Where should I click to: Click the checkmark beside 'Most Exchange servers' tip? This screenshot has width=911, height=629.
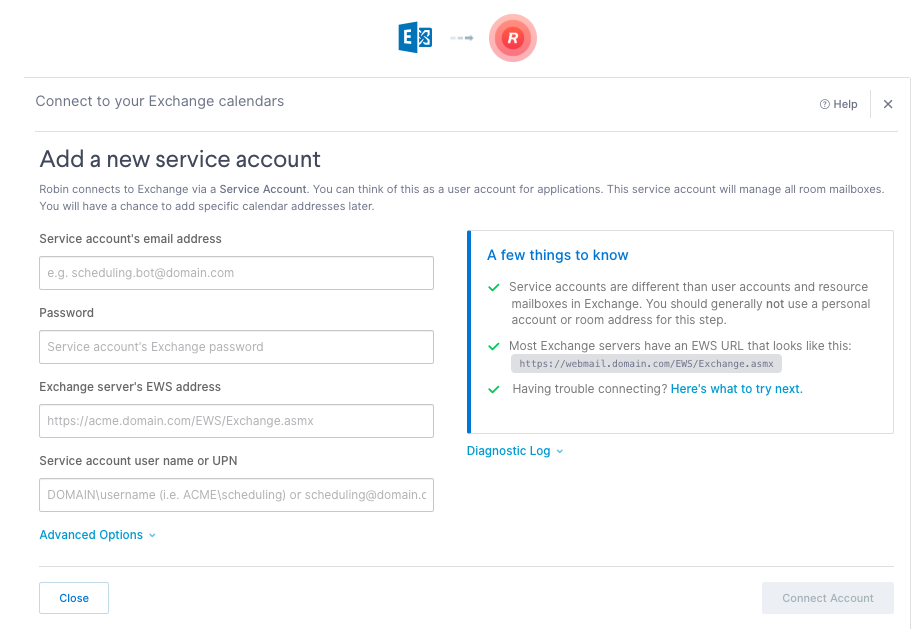coord(494,347)
